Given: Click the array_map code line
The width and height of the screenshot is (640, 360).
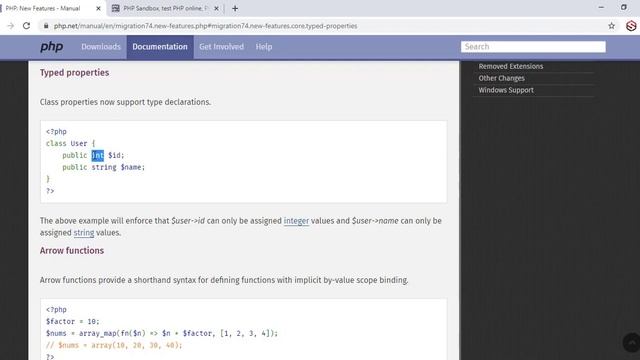Looking at the screenshot, I should [162, 333].
